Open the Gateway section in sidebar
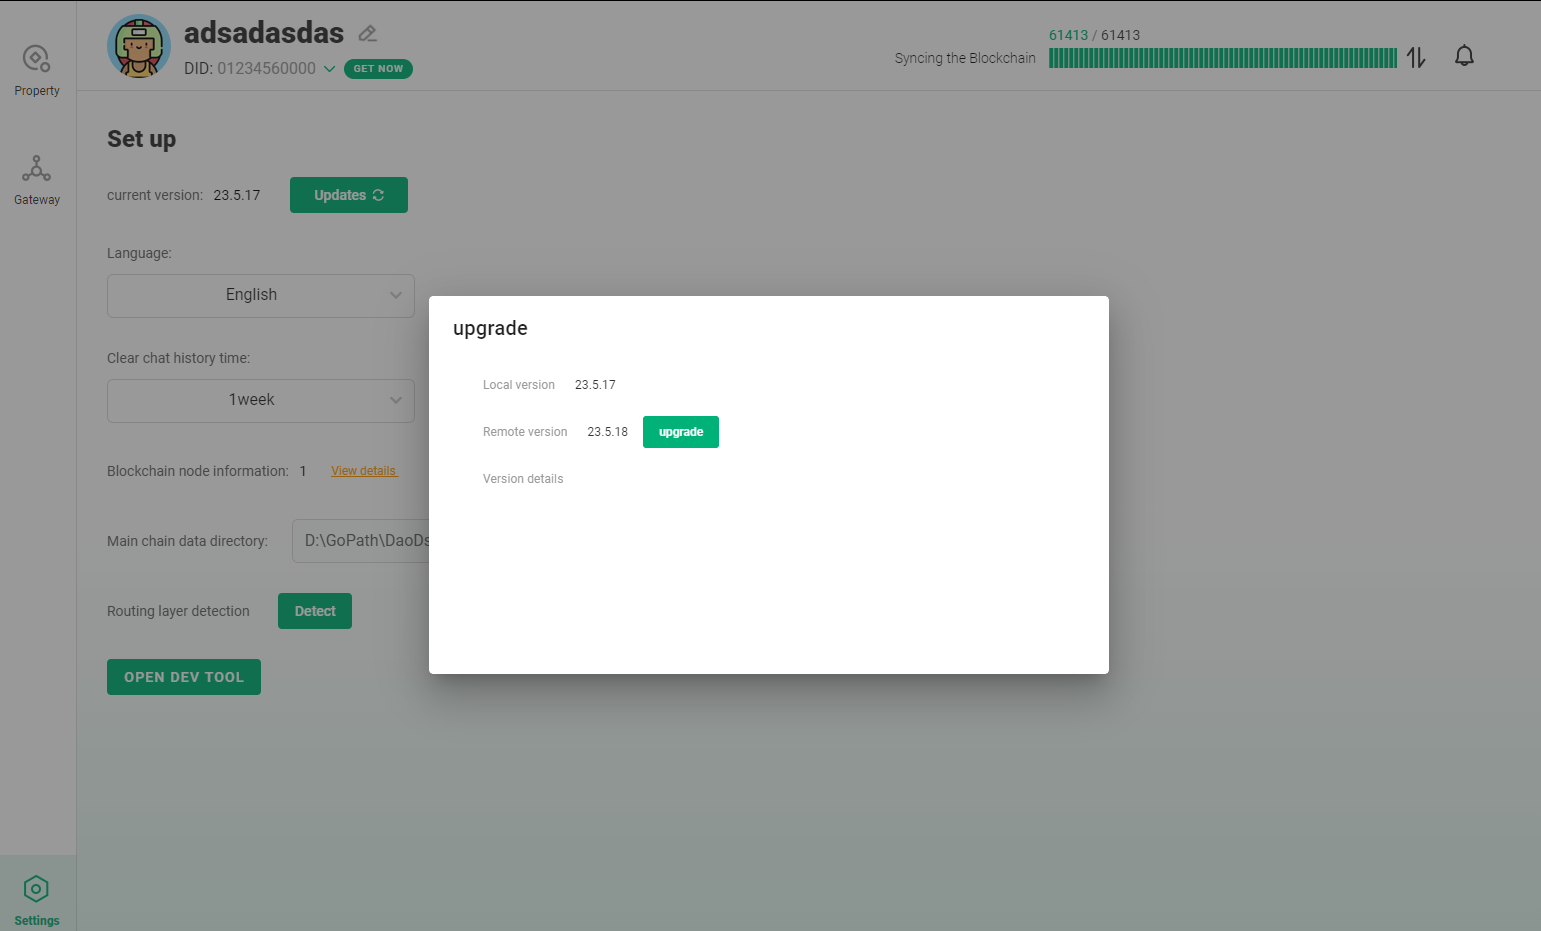The height and width of the screenshot is (931, 1541). coord(37,180)
